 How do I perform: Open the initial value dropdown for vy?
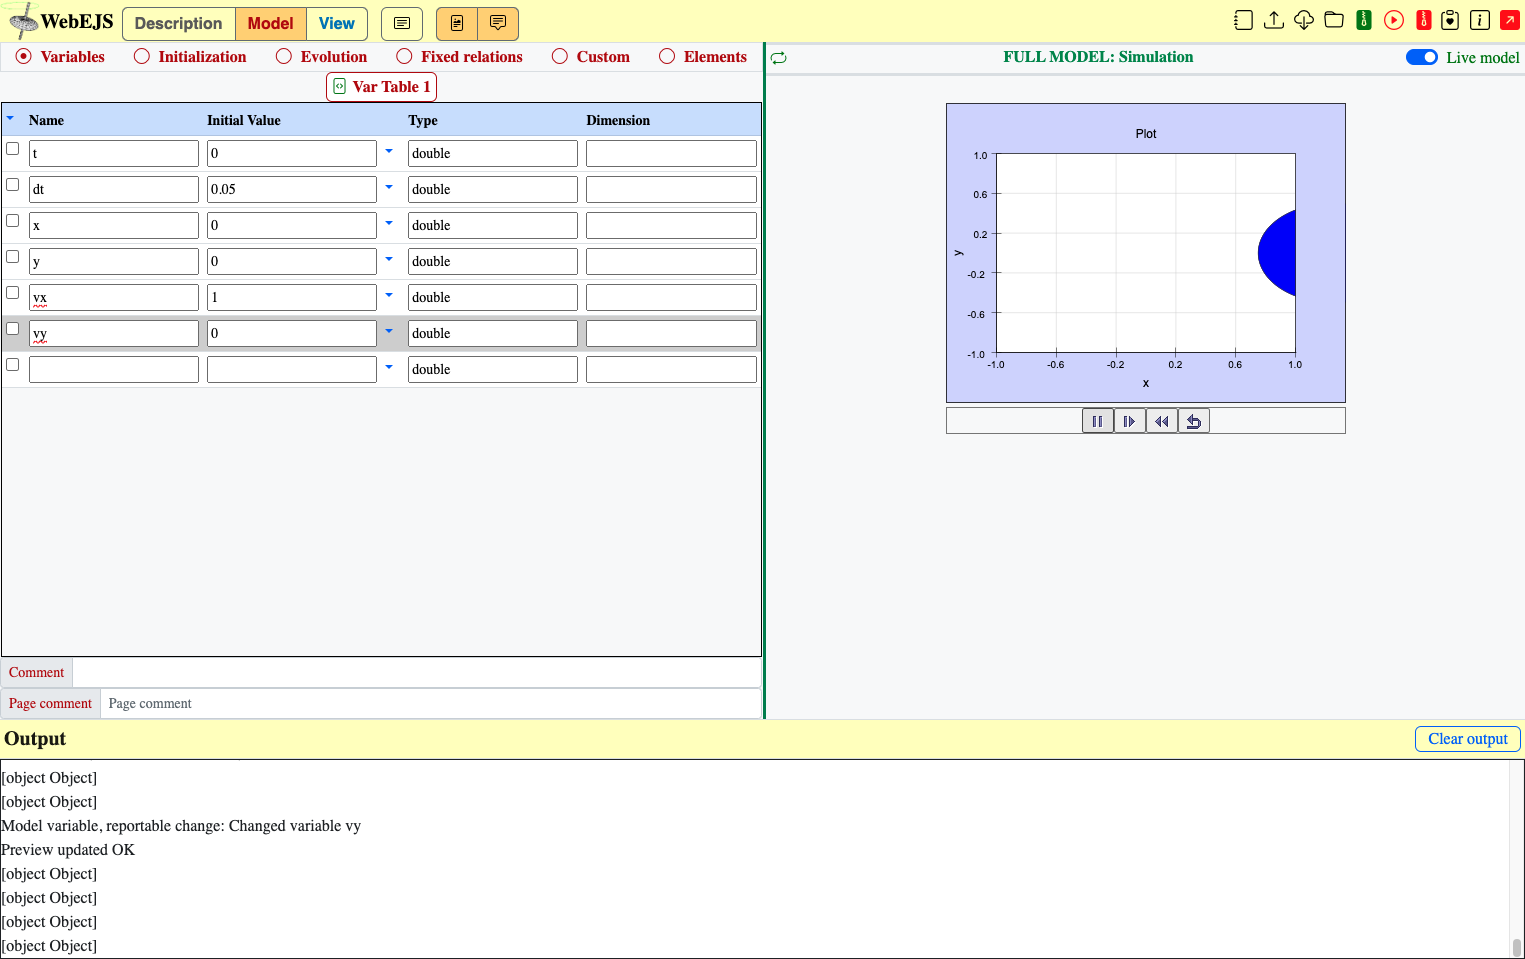pos(389,332)
